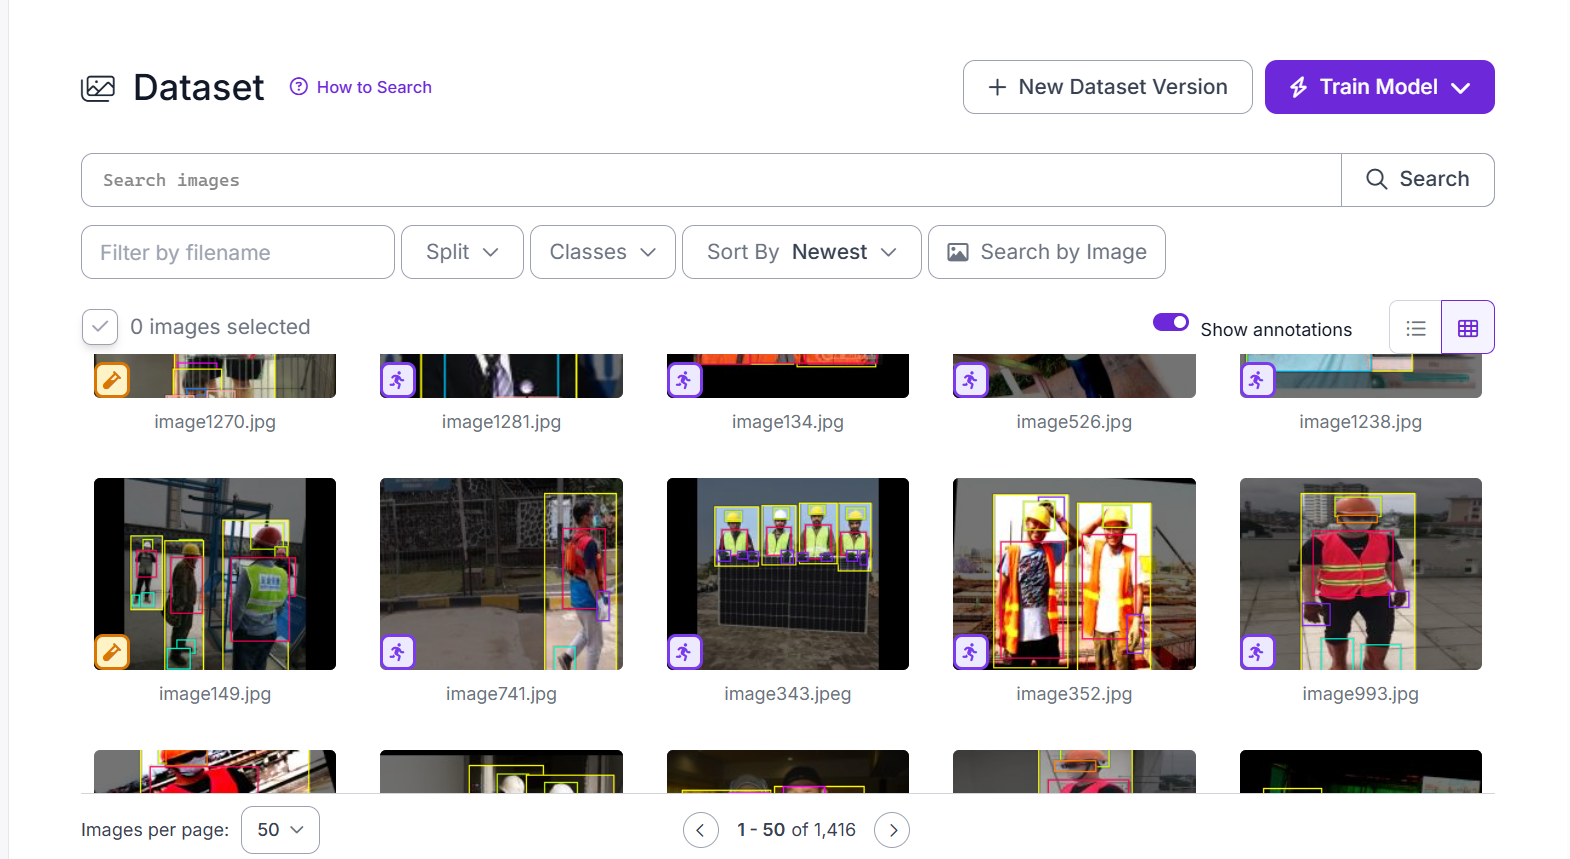Click the image1238.jpg filename
Screen dimensions: 1570x859
point(1361,422)
